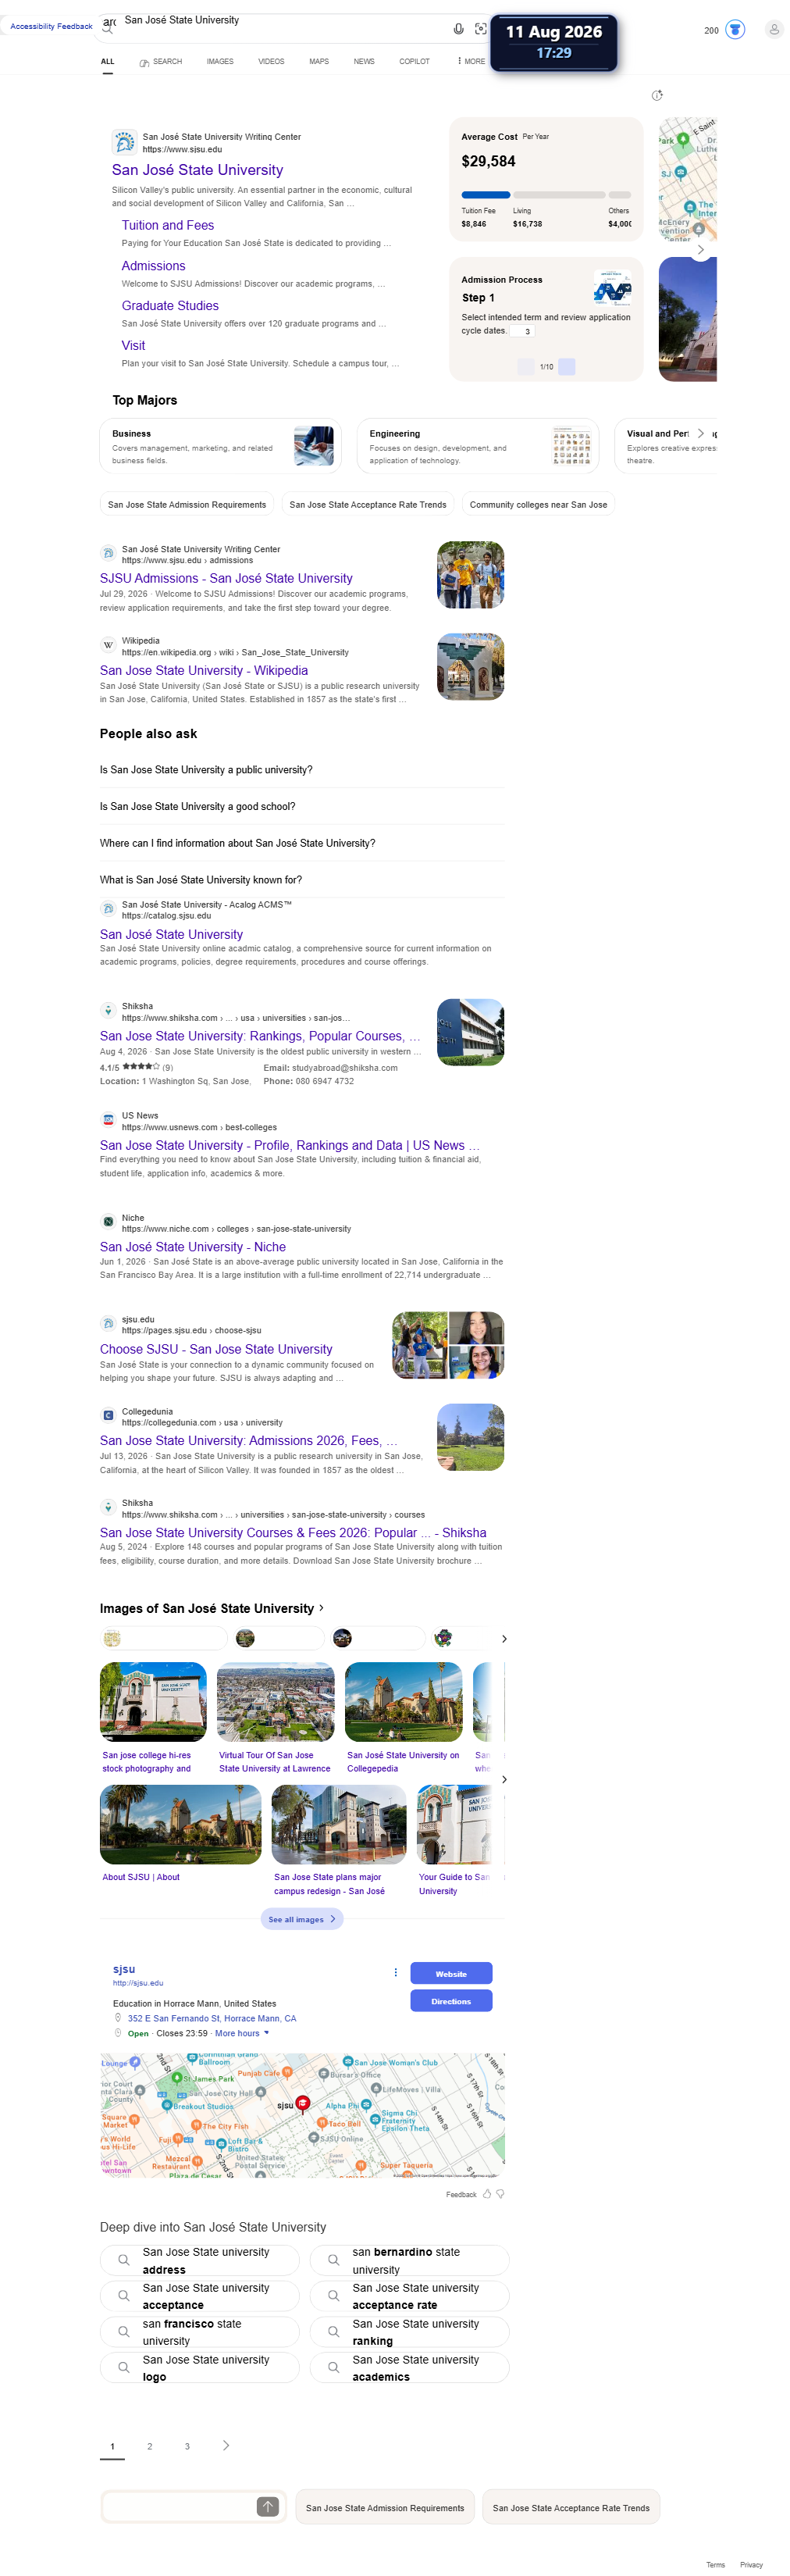The width and height of the screenshot is (790, 2576).
Task: Open the COPILOT tab
Action: coord(414,62)
